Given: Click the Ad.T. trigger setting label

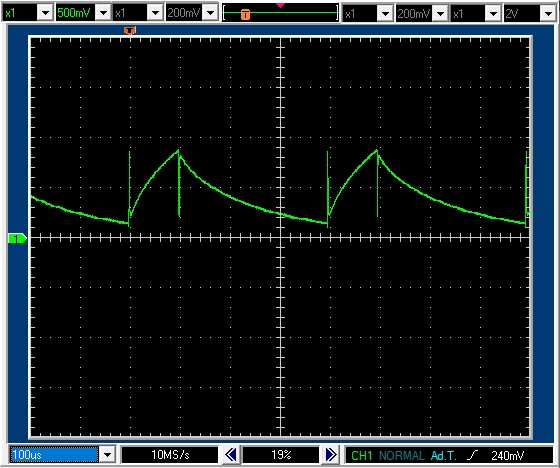Looking at the screenshot, I should point(444,455).
